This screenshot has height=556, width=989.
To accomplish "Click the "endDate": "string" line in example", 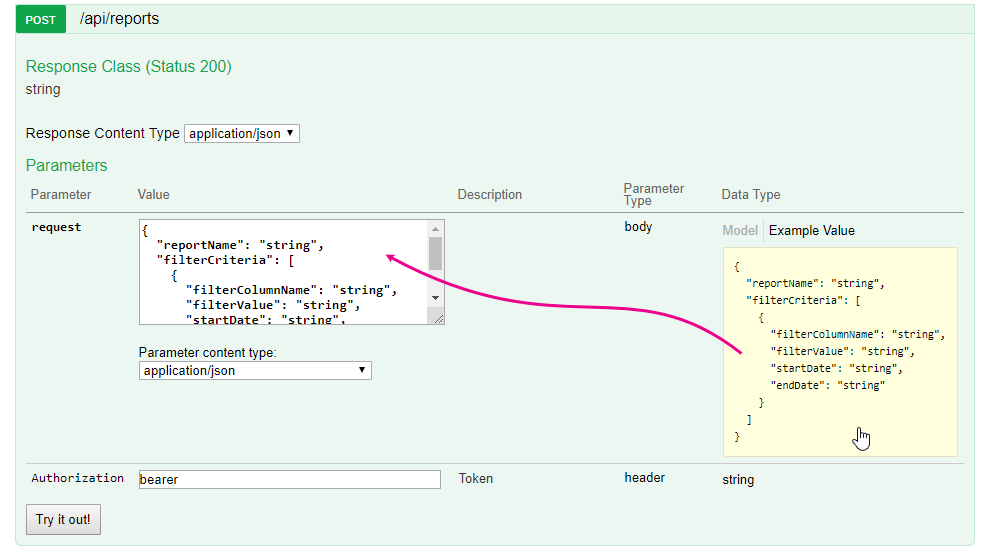I will (x=828, y=385).
